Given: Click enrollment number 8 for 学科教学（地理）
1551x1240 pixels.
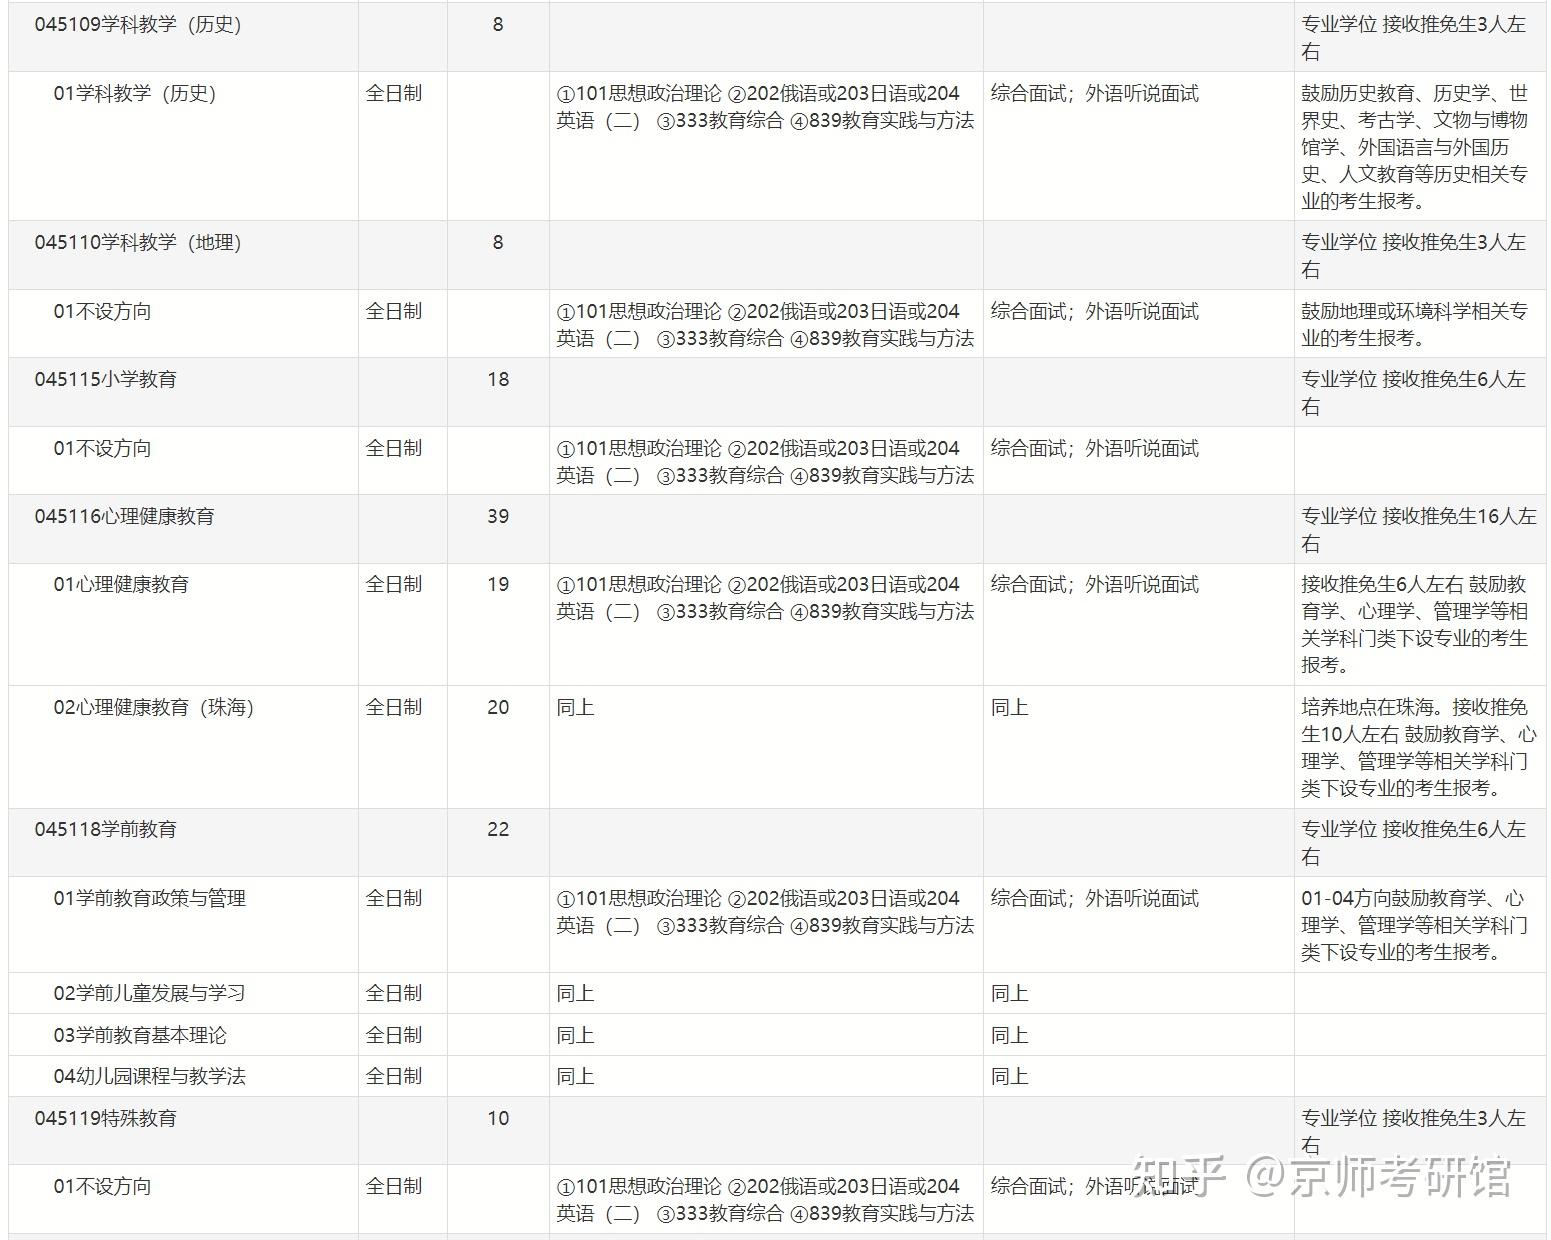Looking at the screenshot, I should click(498, 243).
